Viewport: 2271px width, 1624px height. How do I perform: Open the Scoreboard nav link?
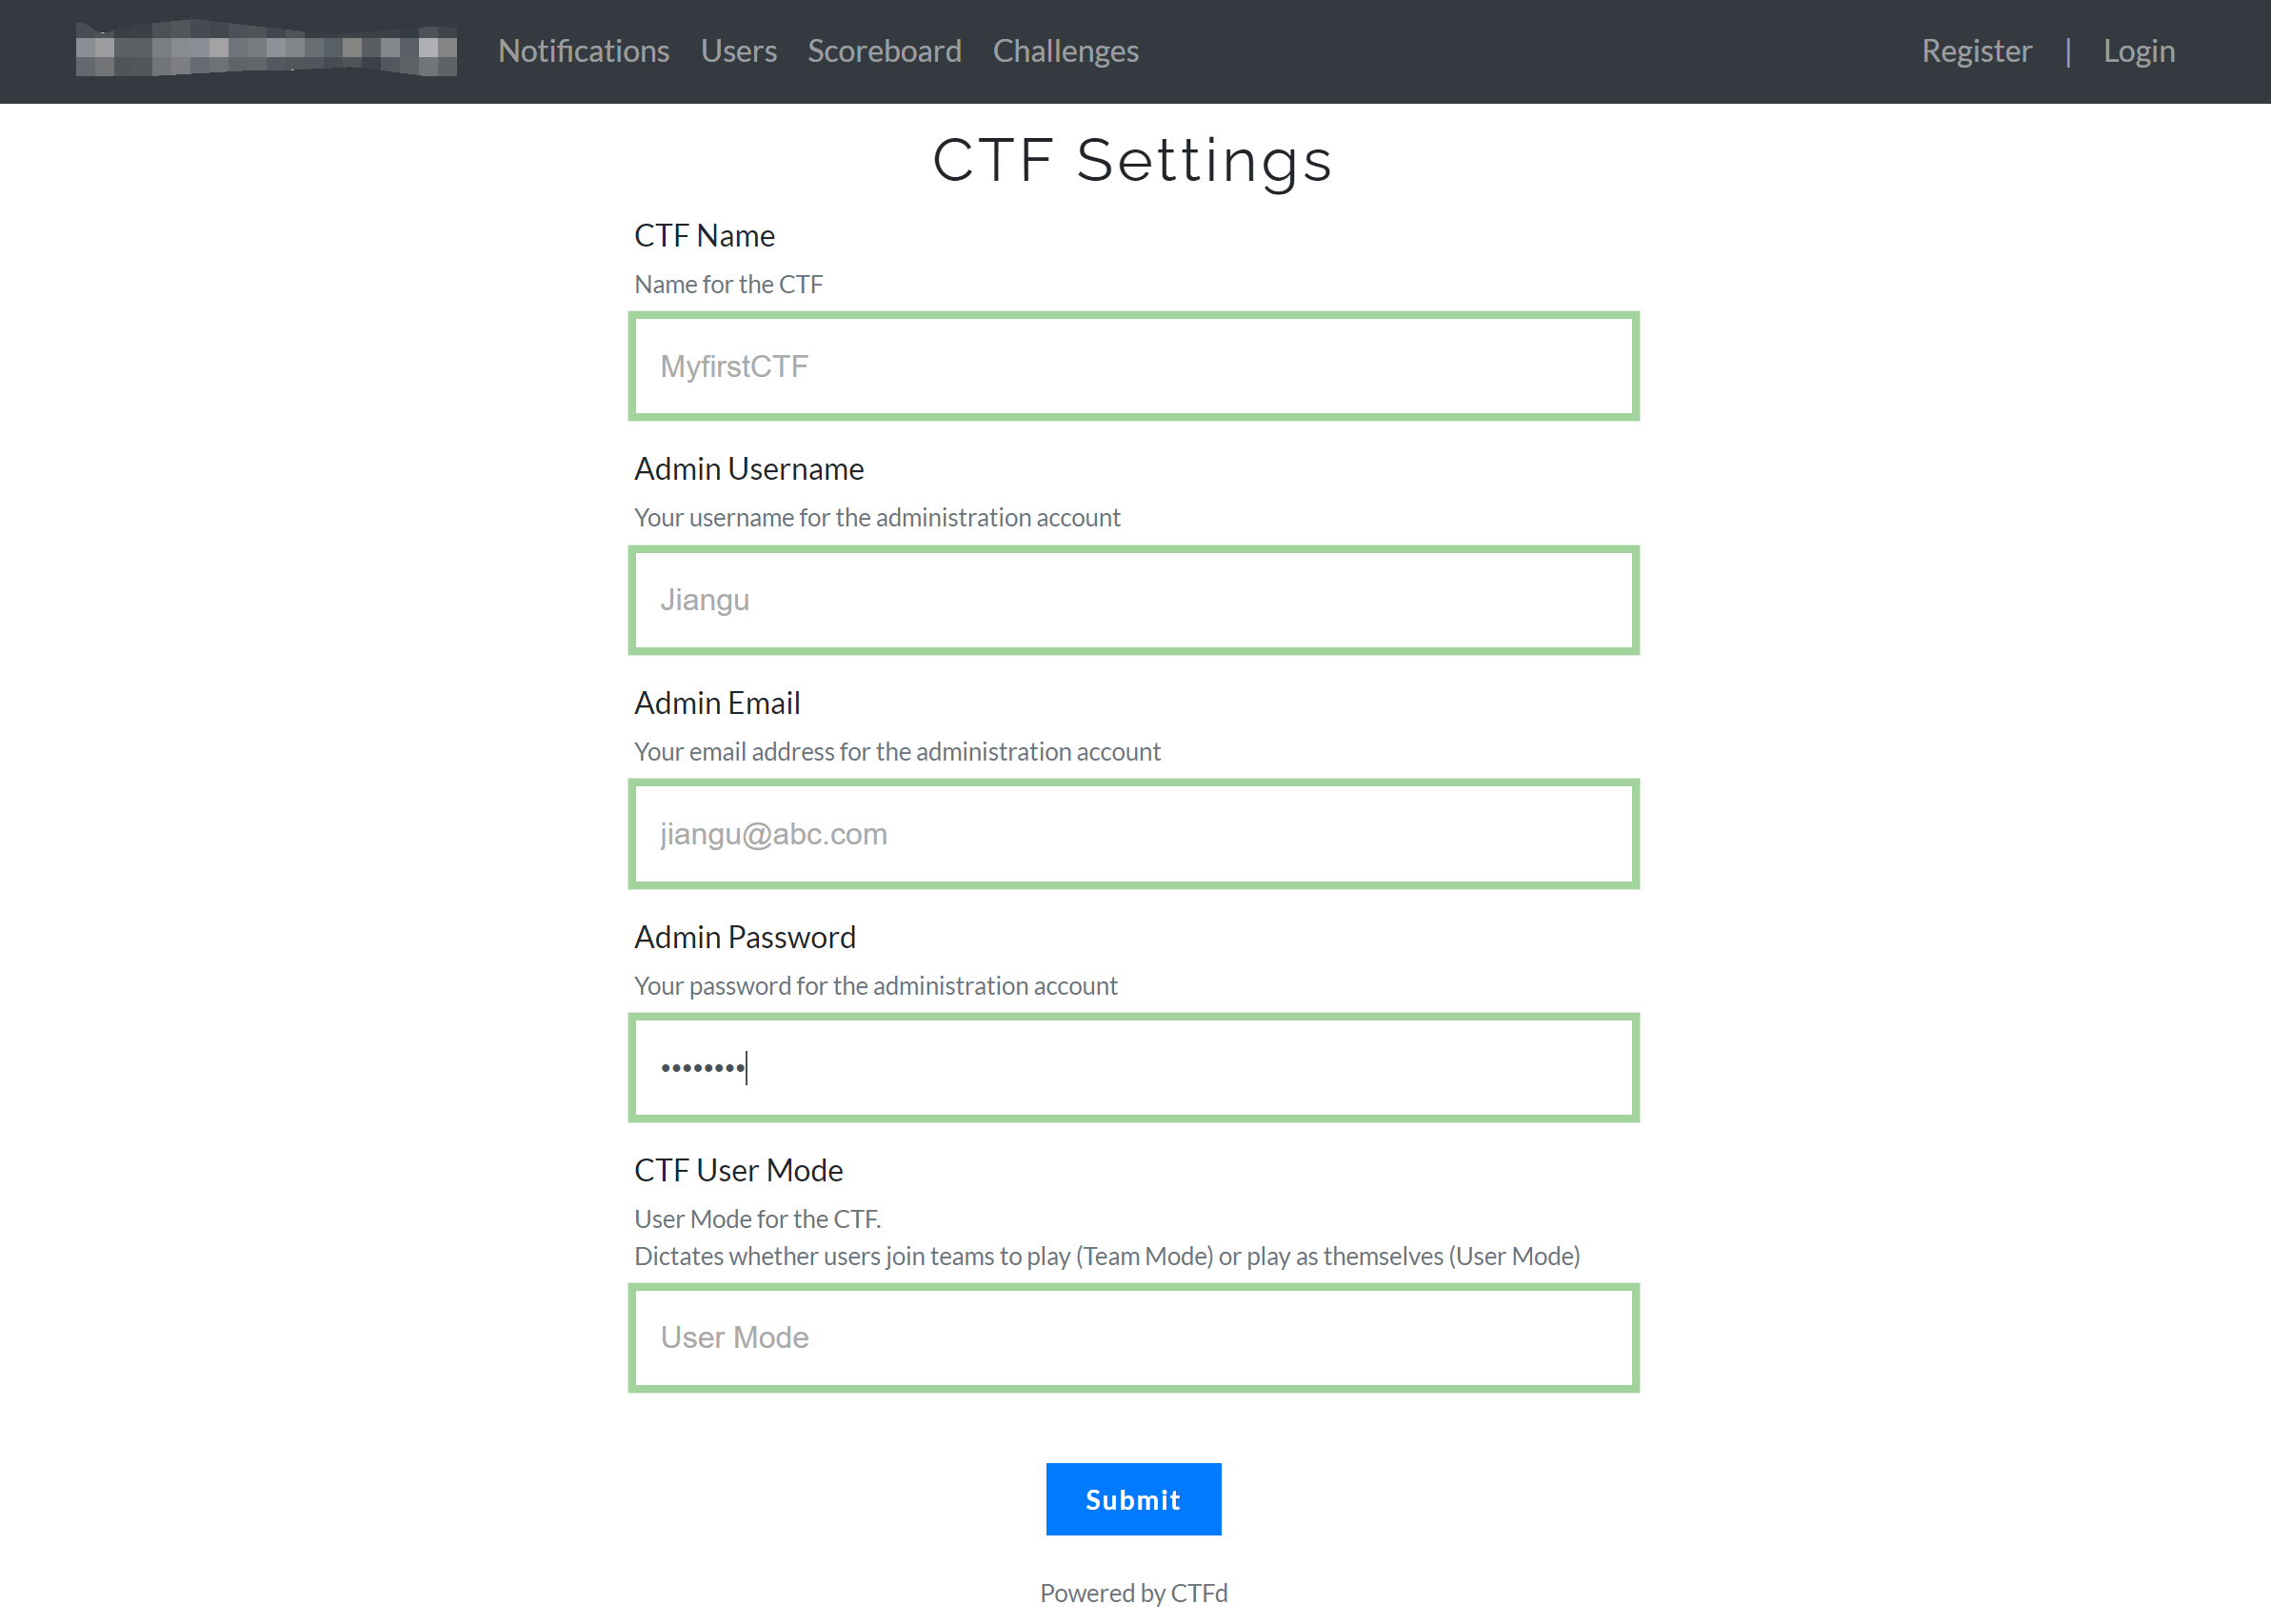(x=884, y=51)
